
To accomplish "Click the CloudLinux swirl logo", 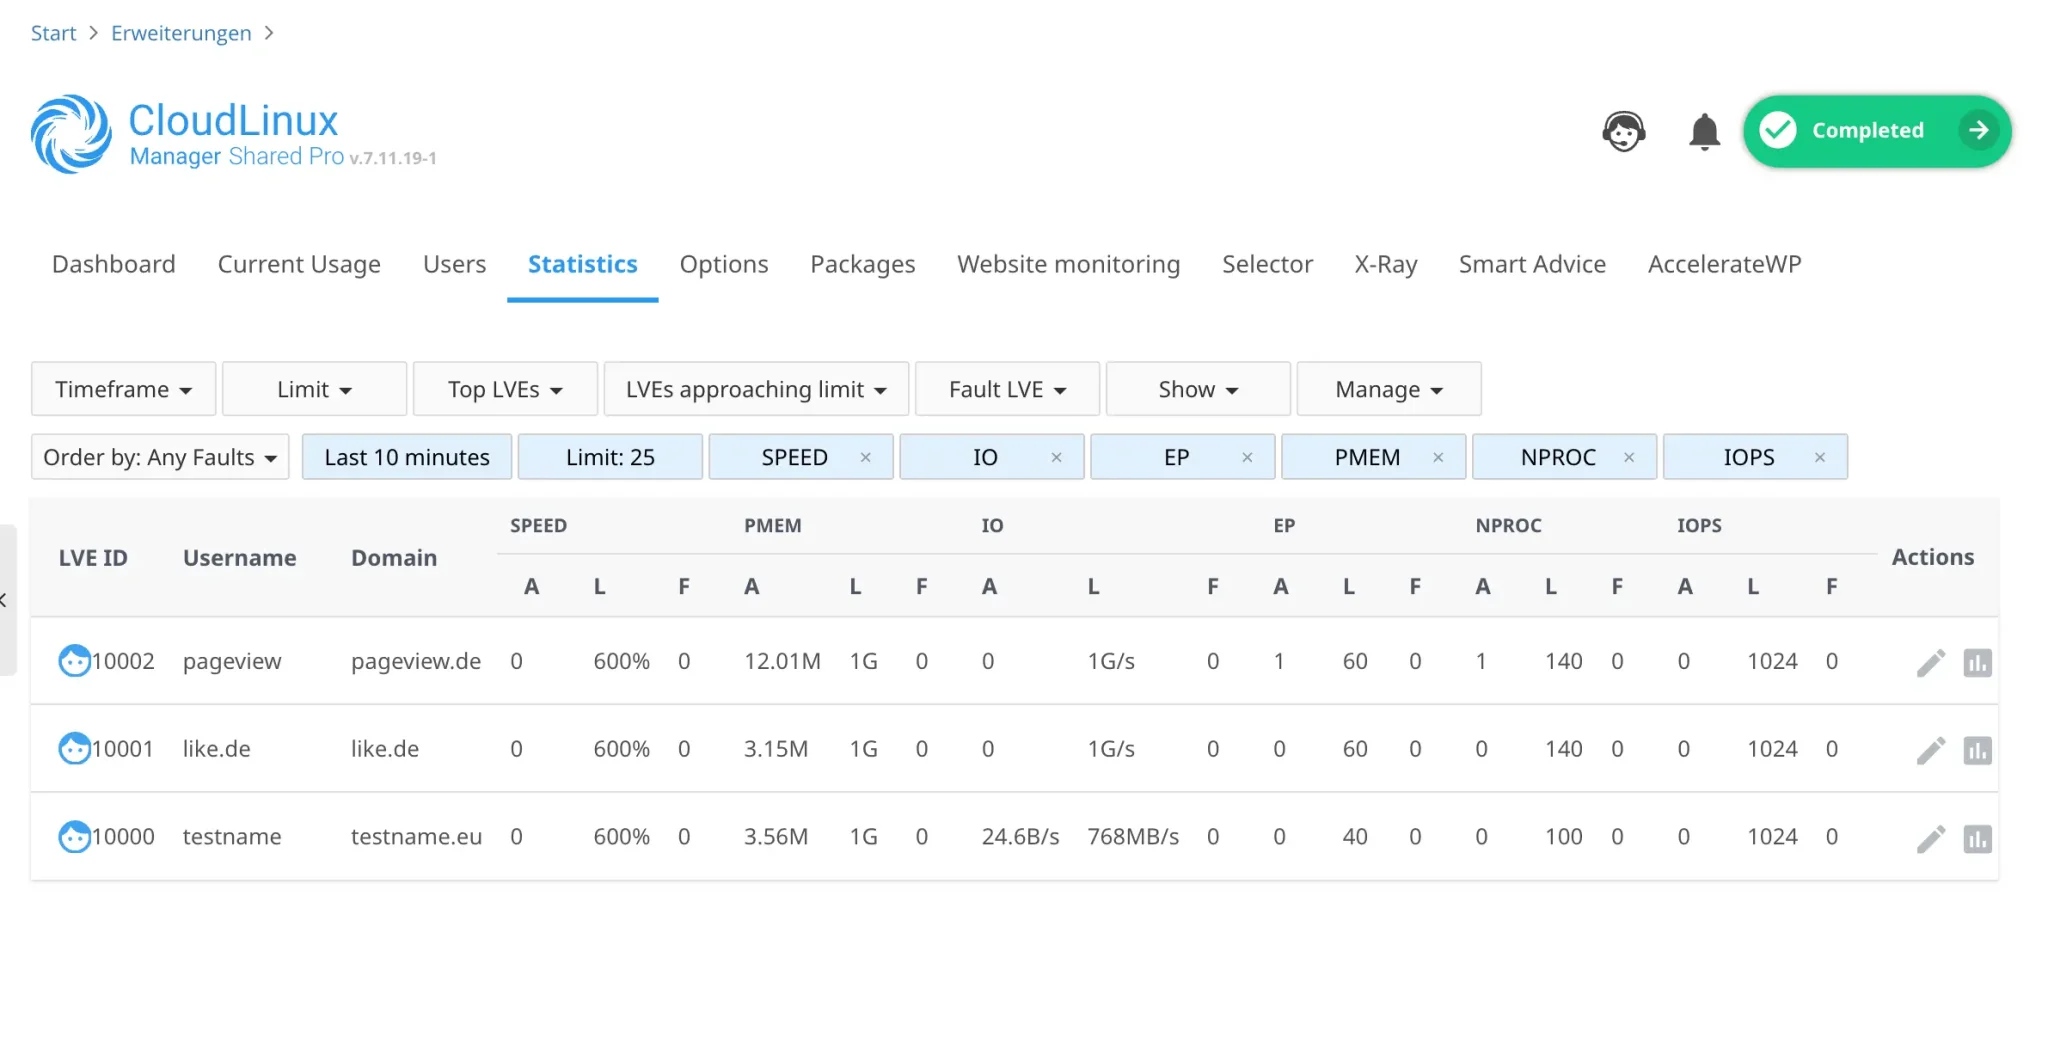I will point(71,134).
